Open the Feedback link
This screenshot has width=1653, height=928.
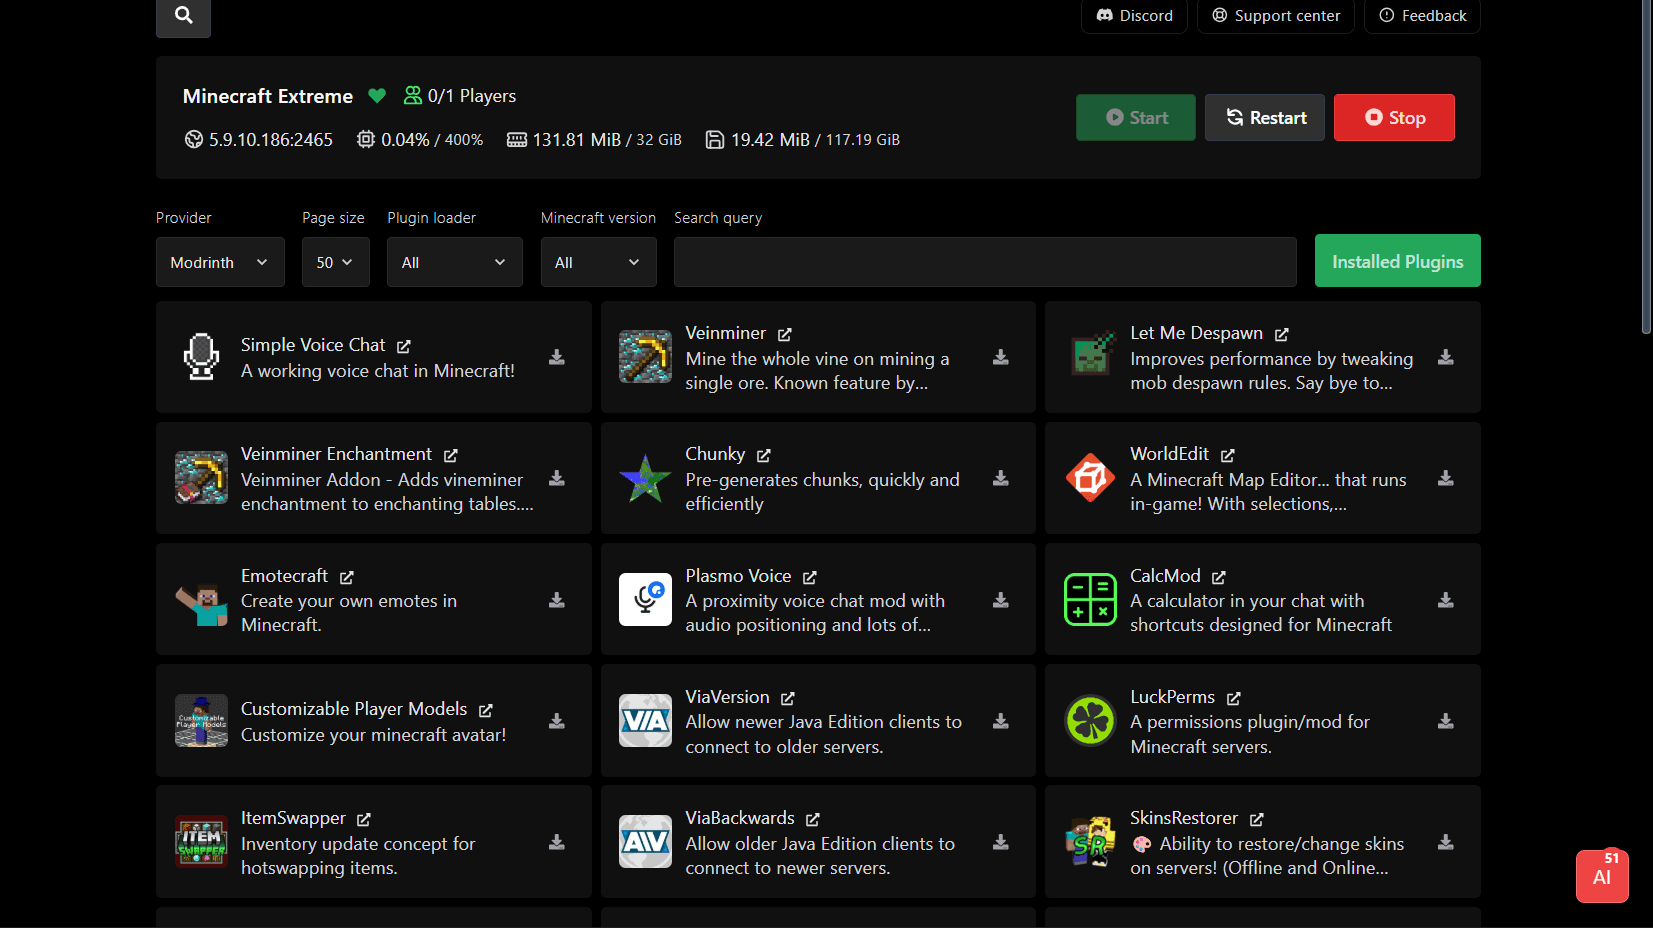[1422, 16]
